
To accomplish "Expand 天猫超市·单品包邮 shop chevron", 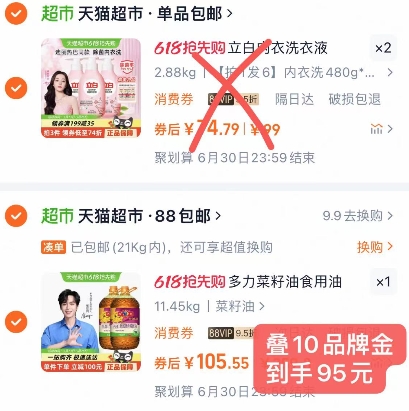I will pos(229,14).
